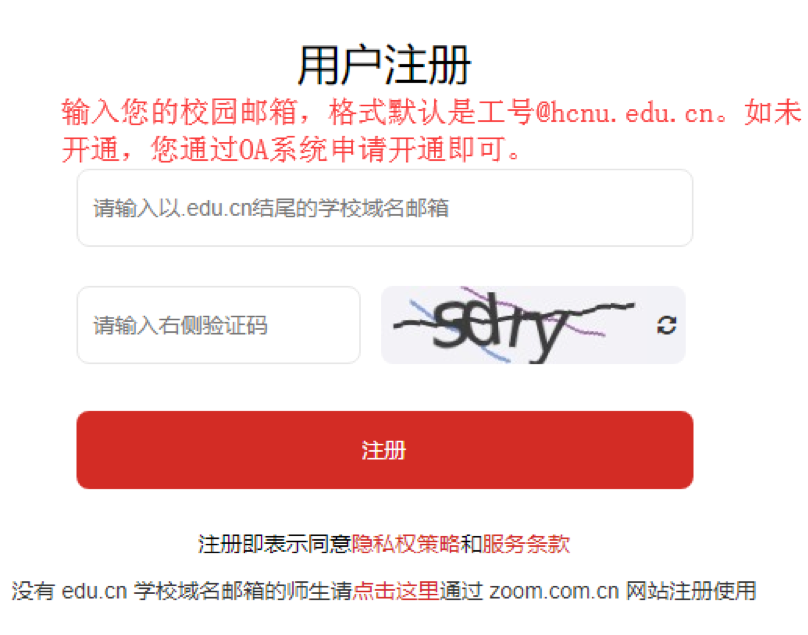Click the 如未 text at the notice end
This screenshot has width=808, height=635.
coord(772,112)
